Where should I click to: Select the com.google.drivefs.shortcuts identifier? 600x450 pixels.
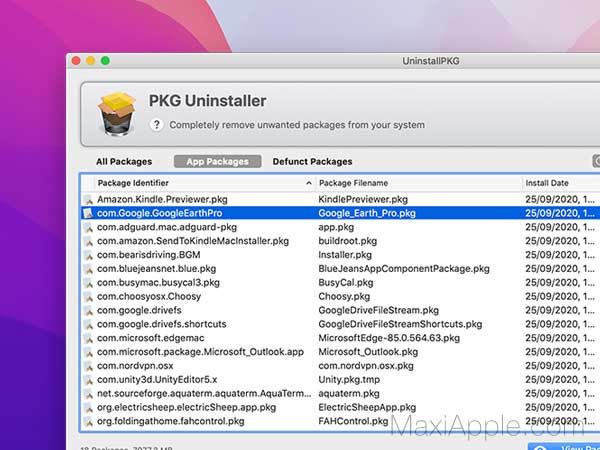point(161,324)
